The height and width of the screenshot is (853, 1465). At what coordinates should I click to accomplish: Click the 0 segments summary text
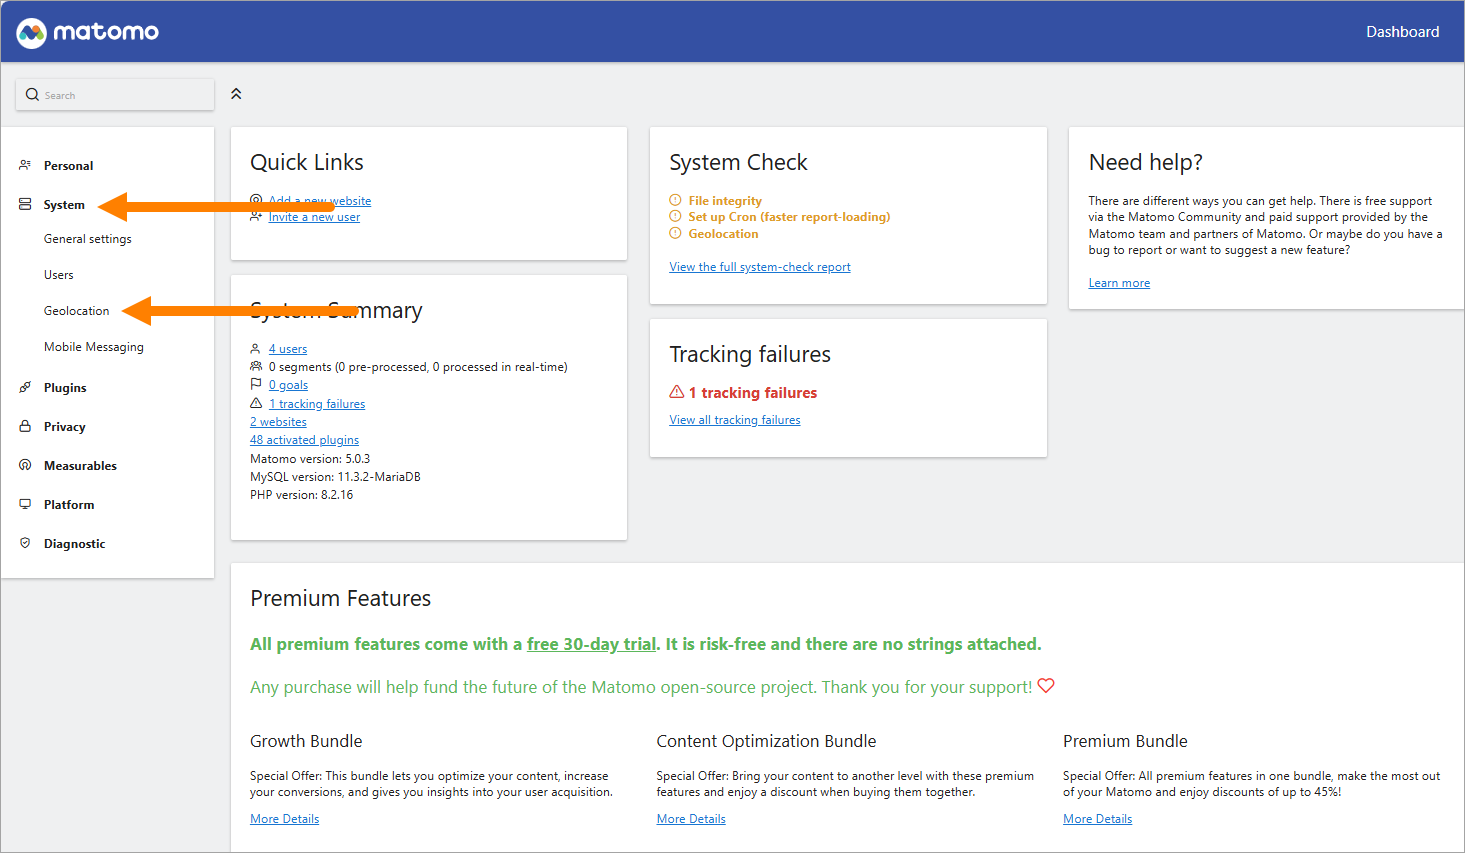418,367
